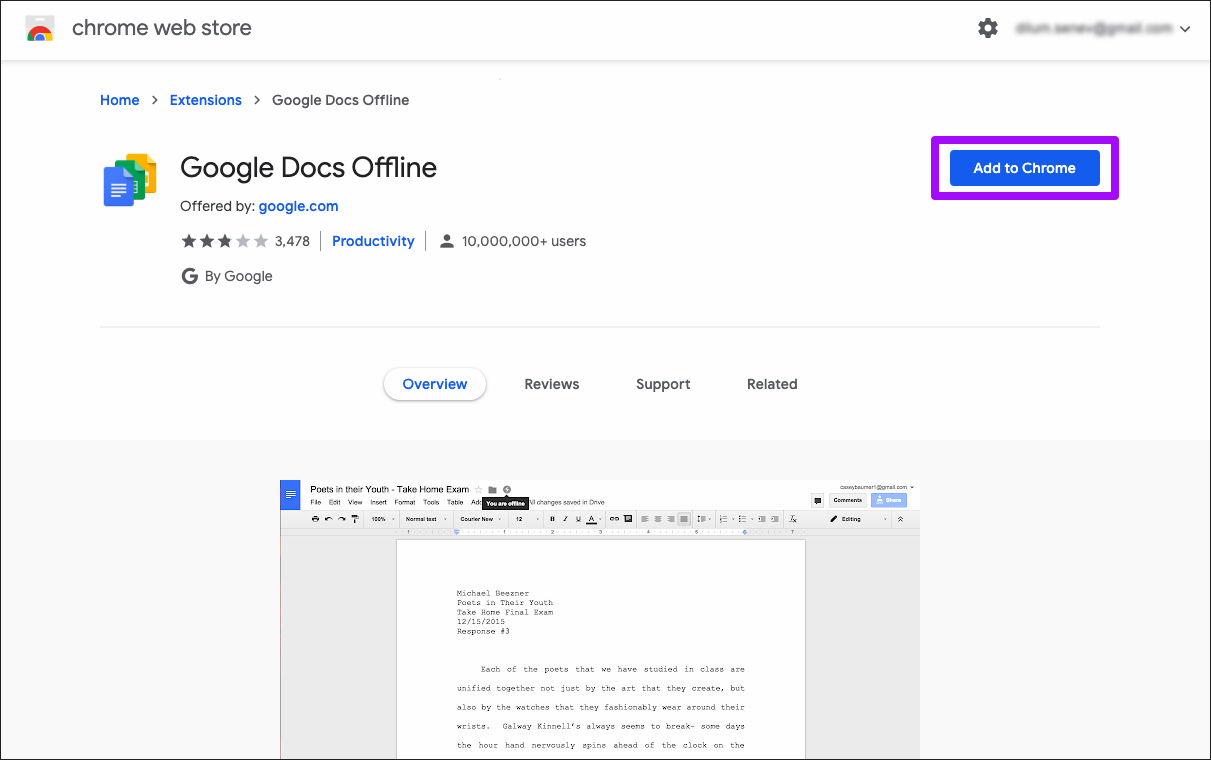Star the Take Home Exam document
This screenshot has width=1211, height=760.
point(477,488)
